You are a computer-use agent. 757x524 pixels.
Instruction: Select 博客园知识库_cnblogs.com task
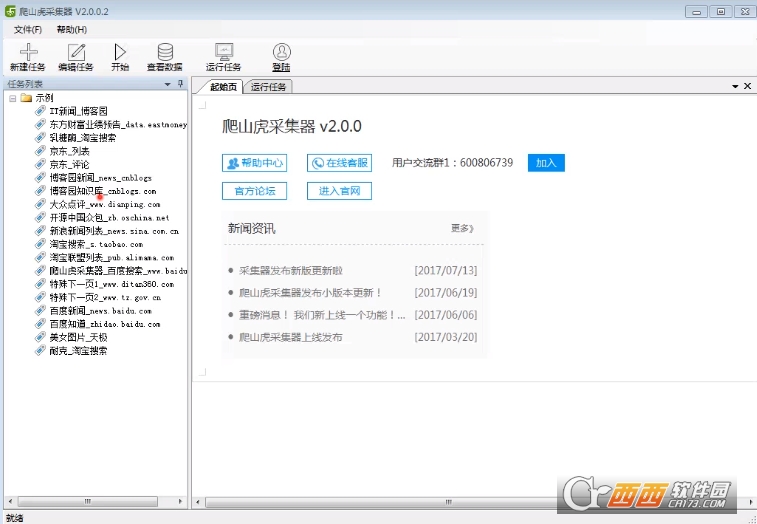[x=103, y=191]
